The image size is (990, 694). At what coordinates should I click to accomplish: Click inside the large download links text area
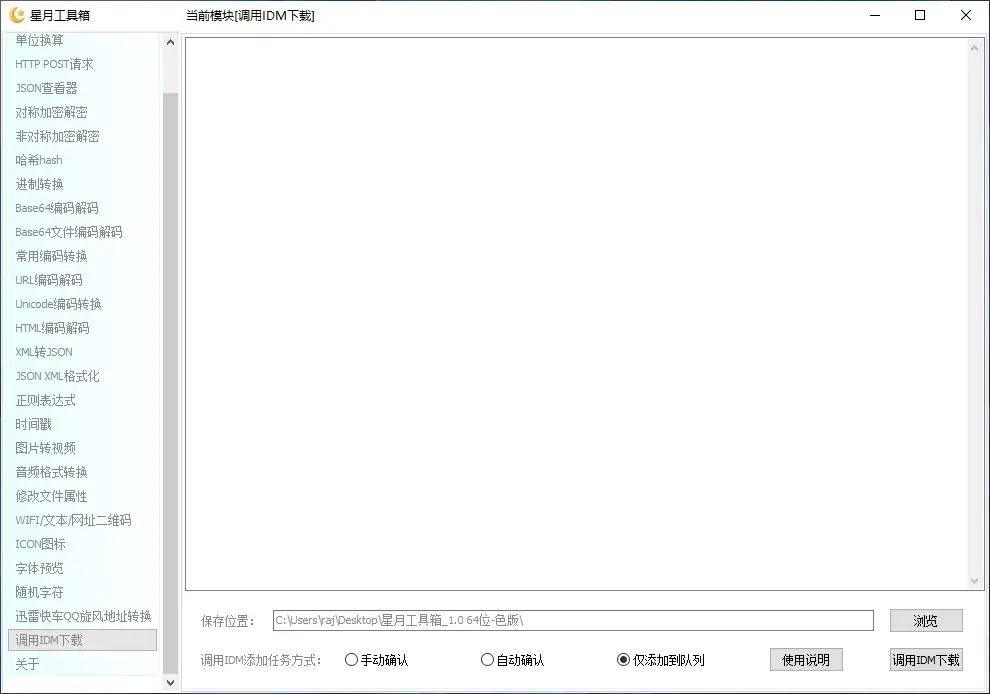576,314
